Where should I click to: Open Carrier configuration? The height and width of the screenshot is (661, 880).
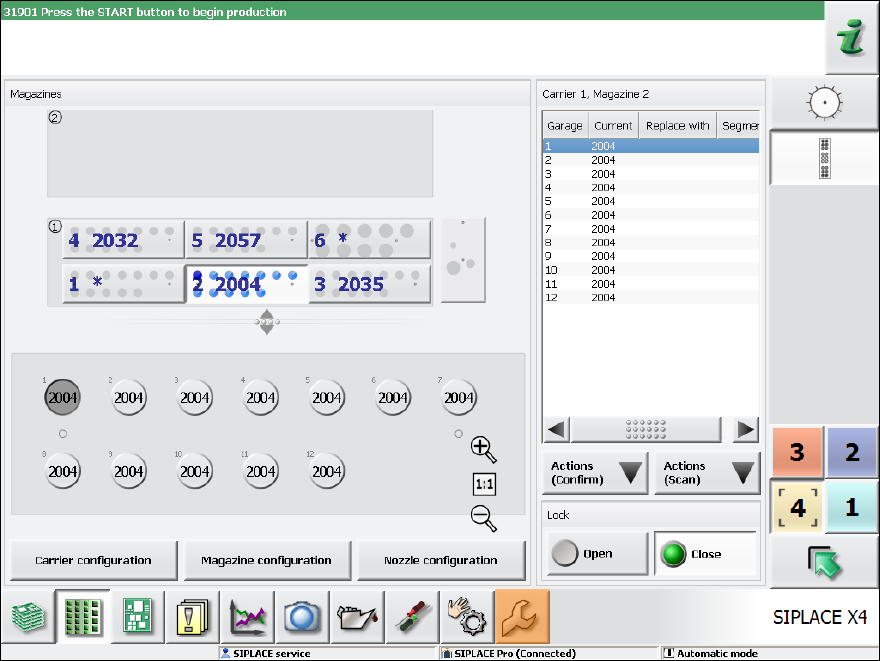(93, 560)
